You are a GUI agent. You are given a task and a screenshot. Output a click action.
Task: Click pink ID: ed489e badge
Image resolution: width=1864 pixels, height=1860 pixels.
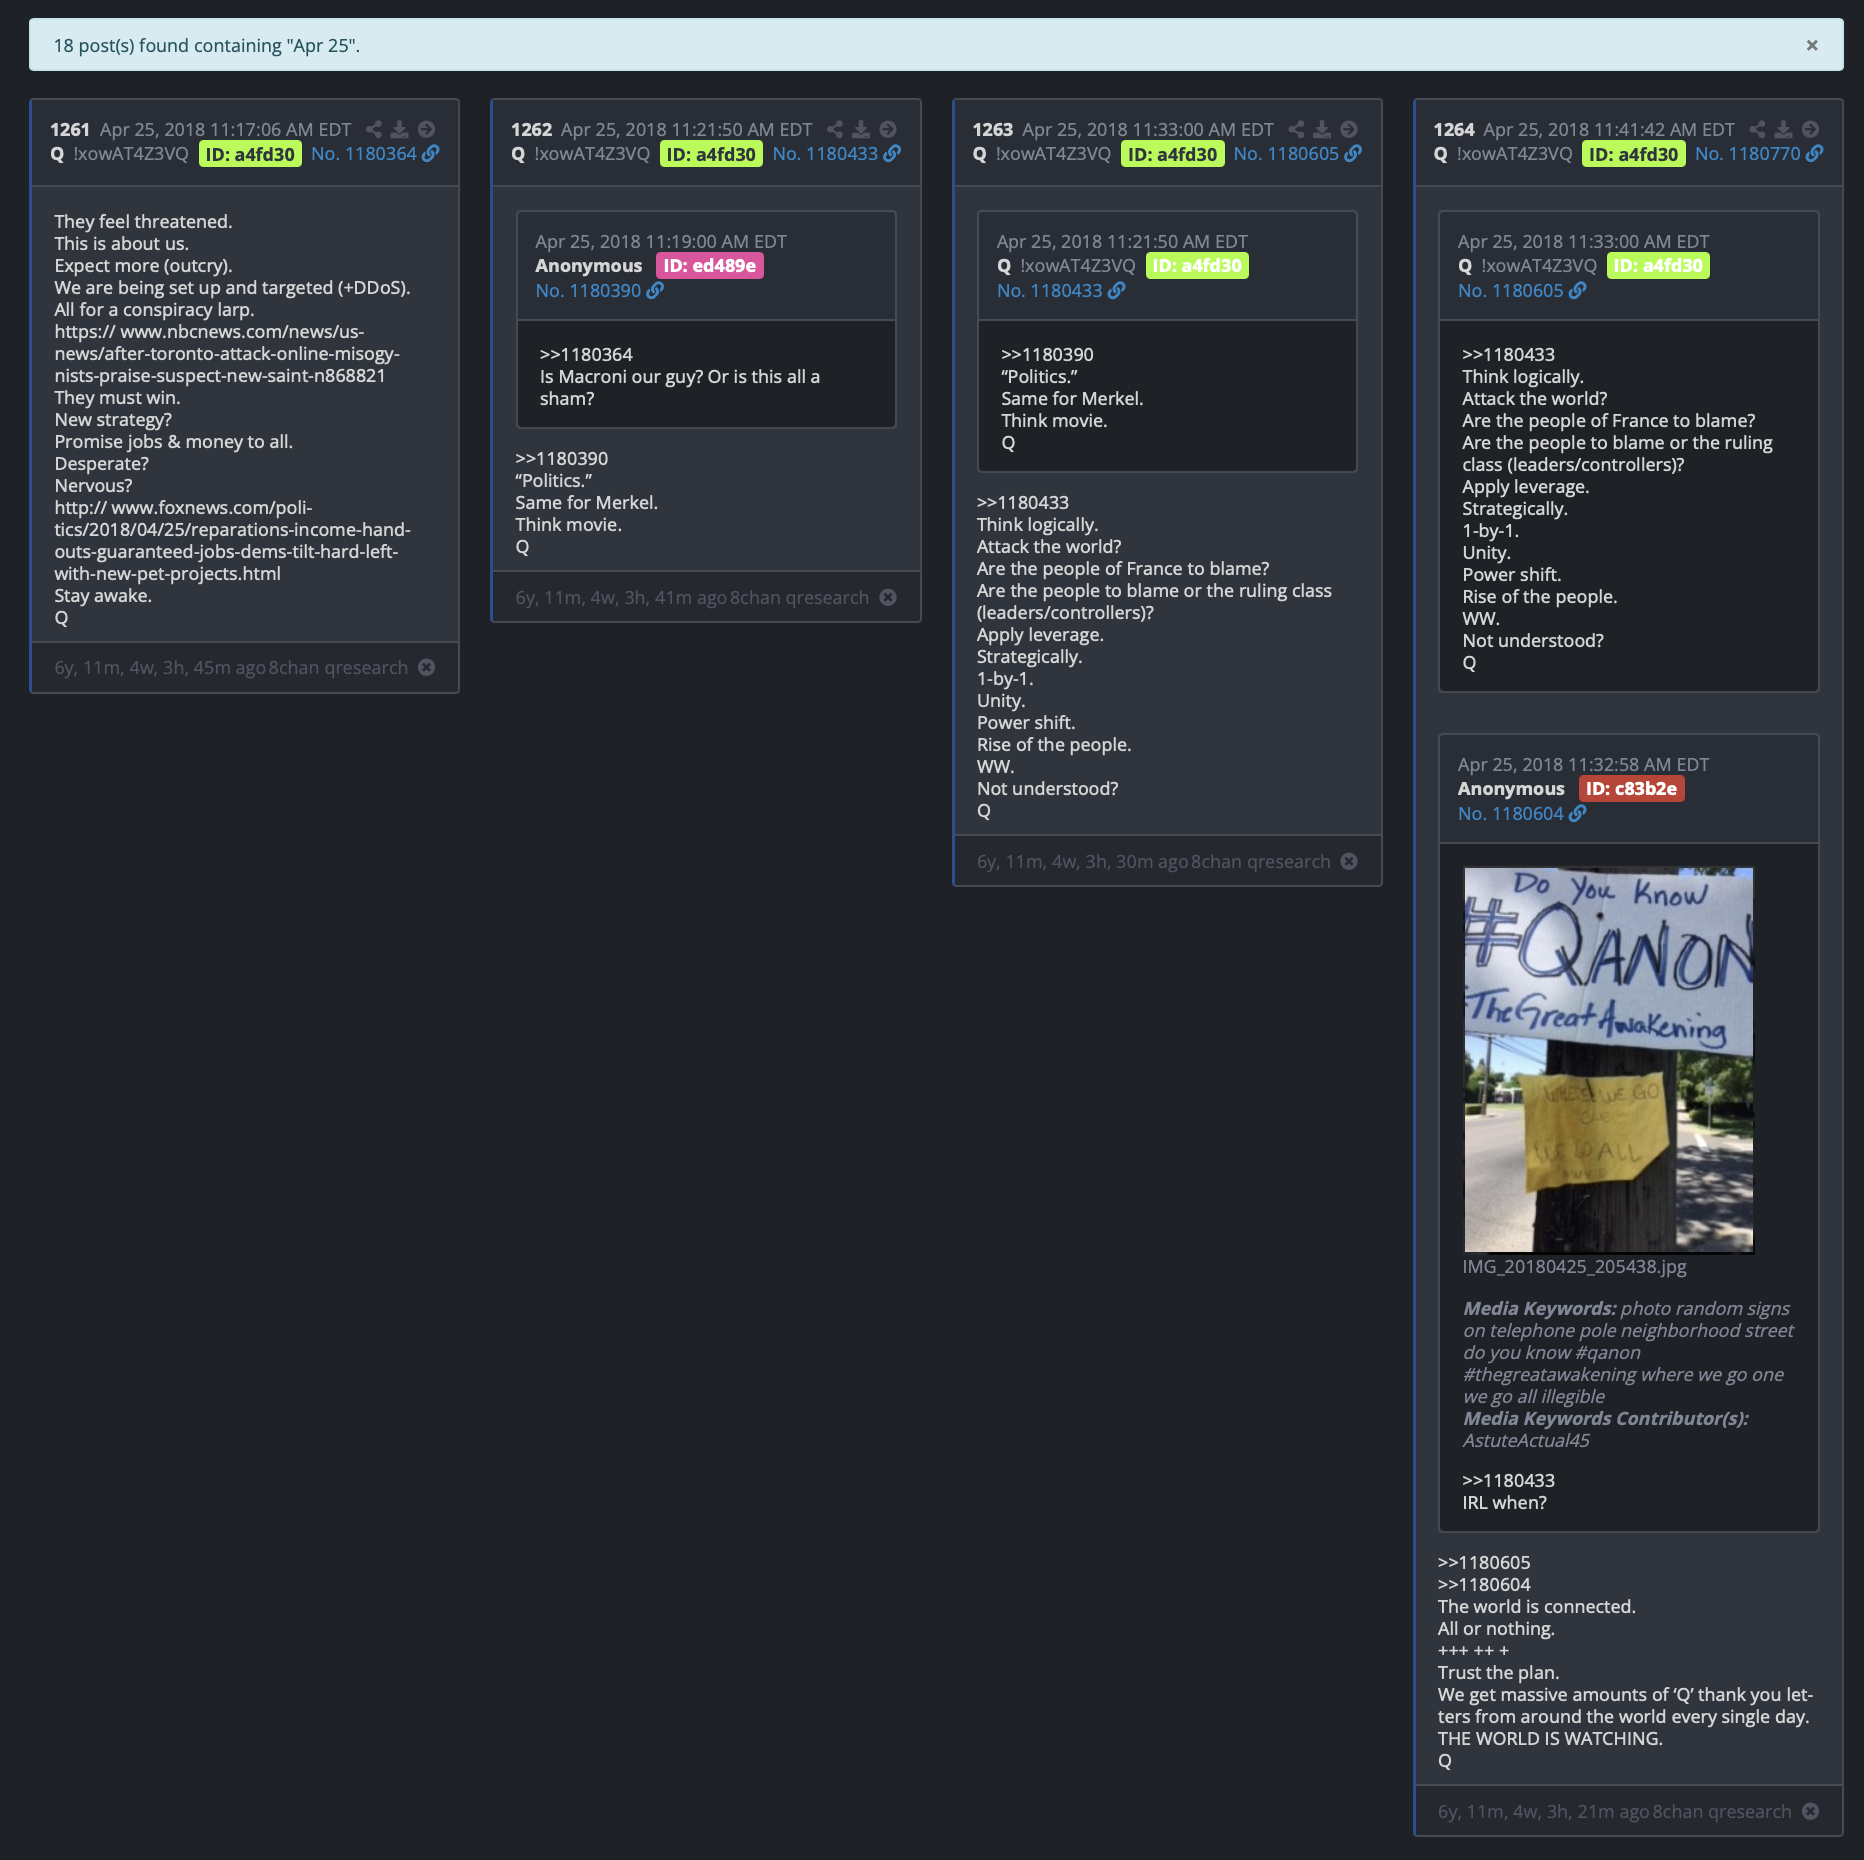point(710,266)
